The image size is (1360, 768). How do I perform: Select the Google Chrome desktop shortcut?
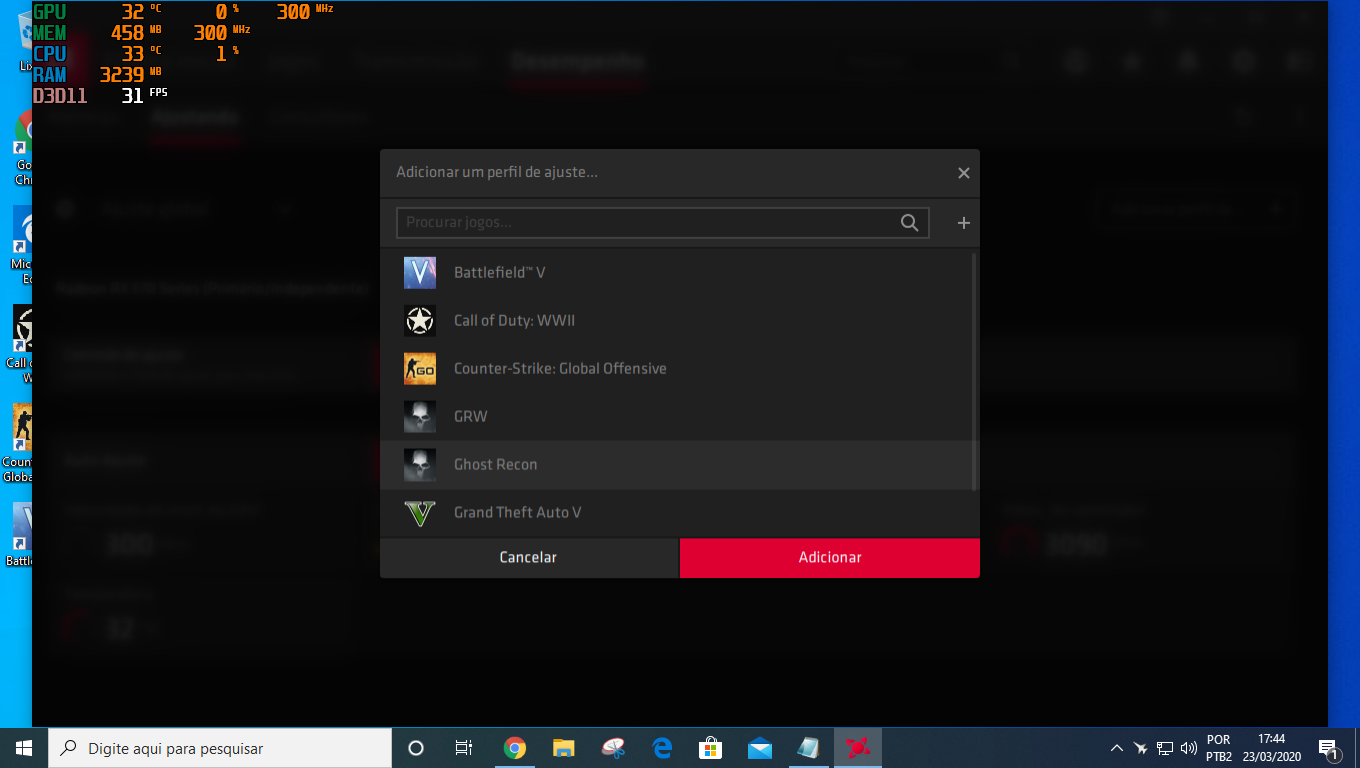(x=24, y=148)
